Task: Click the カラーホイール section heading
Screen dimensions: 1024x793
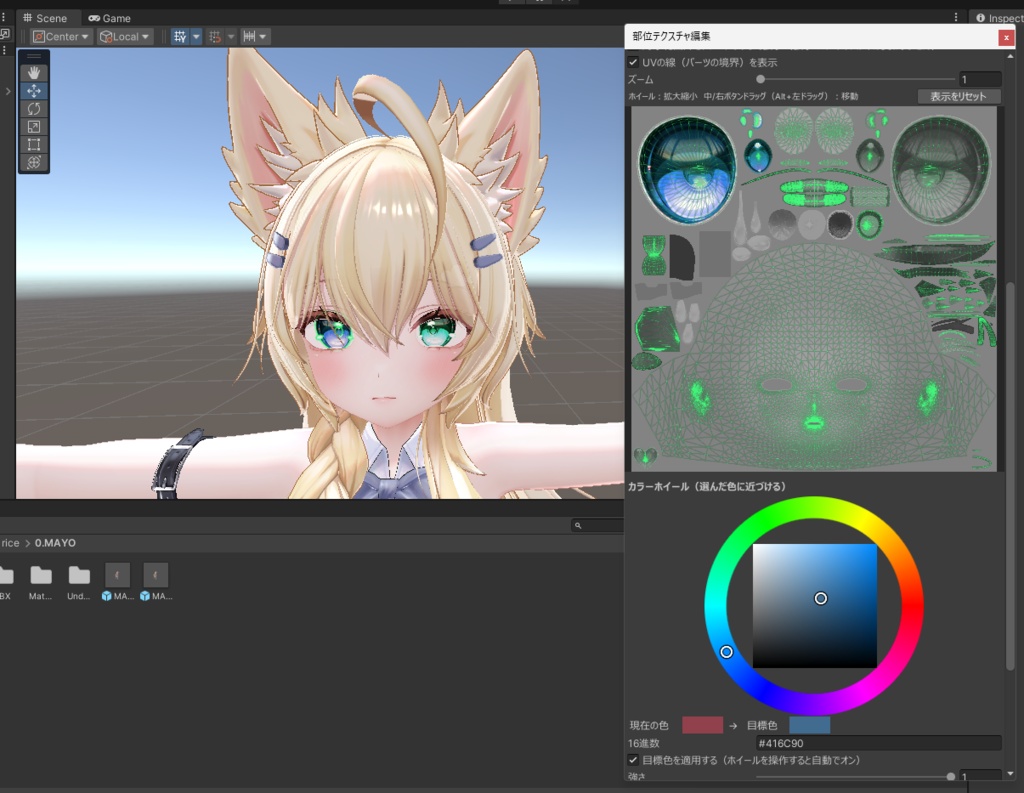Action: (707, 487)
